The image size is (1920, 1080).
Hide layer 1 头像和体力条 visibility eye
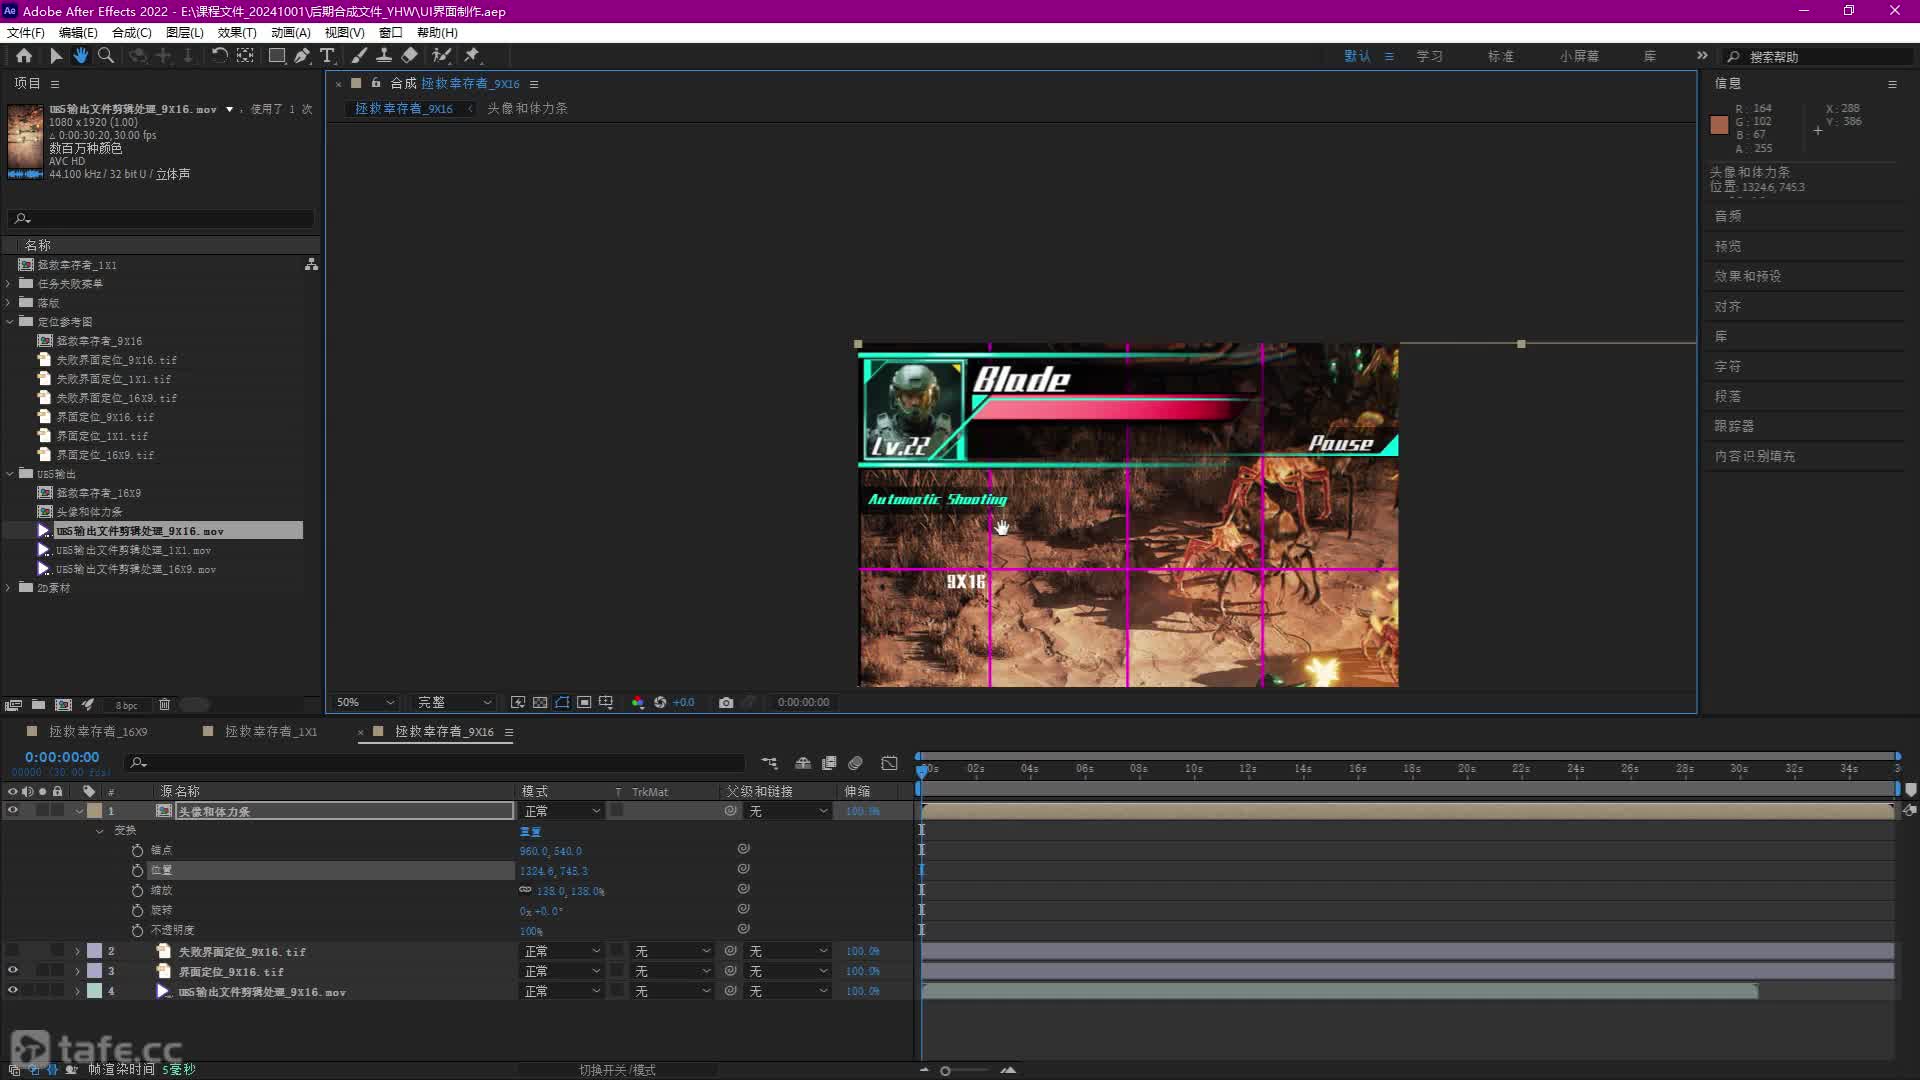pos(13,811)
